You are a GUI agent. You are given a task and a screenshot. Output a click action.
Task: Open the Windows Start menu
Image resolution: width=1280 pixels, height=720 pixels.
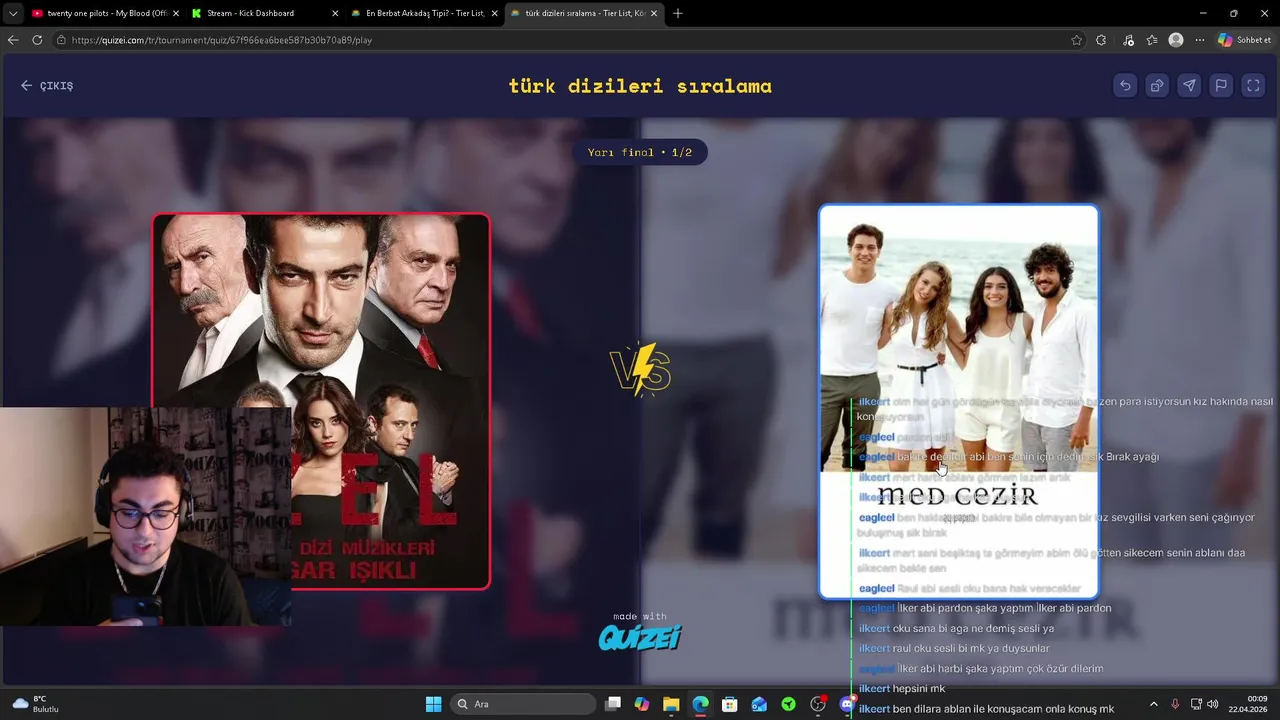[433, 704]
